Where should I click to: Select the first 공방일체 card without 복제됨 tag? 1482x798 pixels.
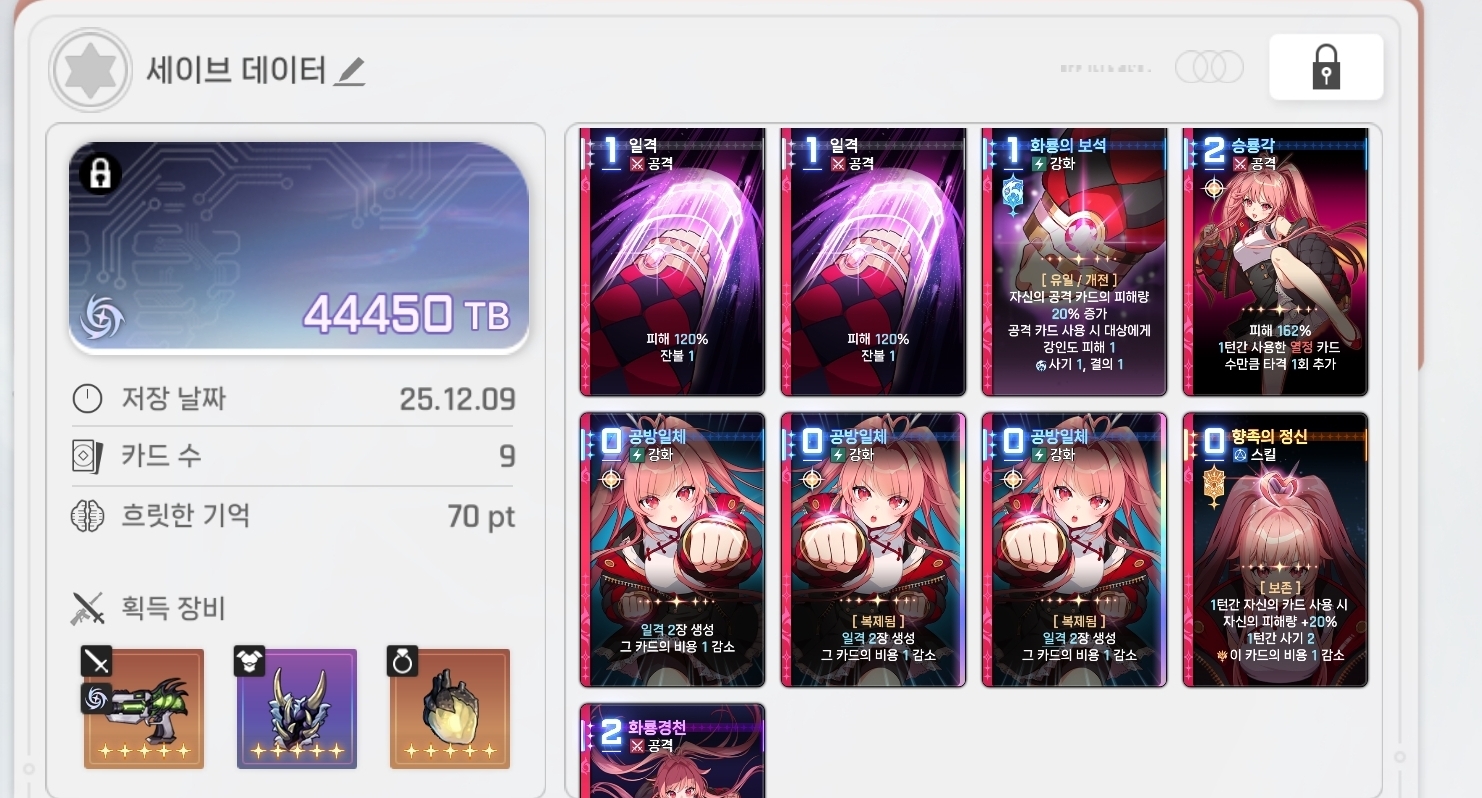(x=673, y=550)
